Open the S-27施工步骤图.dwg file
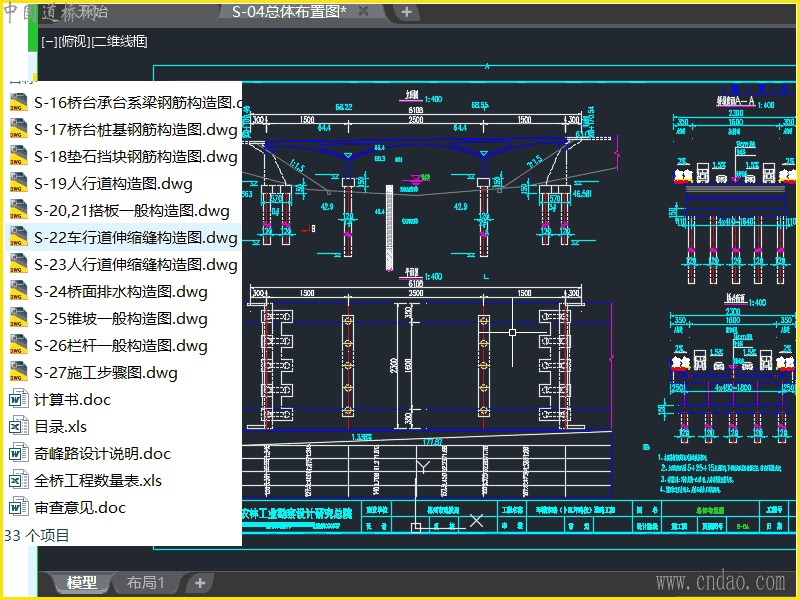The image size is (800, 600). click(105, 373)
